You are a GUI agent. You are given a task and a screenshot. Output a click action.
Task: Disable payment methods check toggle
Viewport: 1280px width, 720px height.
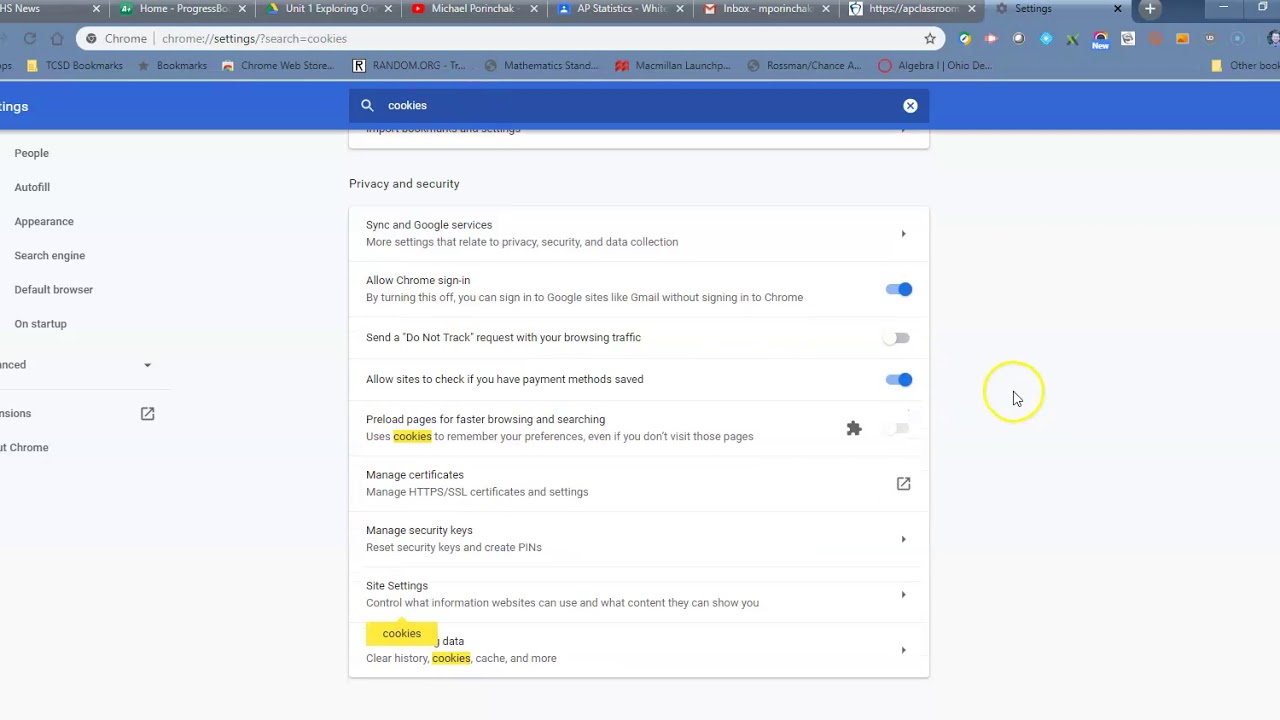899,380
